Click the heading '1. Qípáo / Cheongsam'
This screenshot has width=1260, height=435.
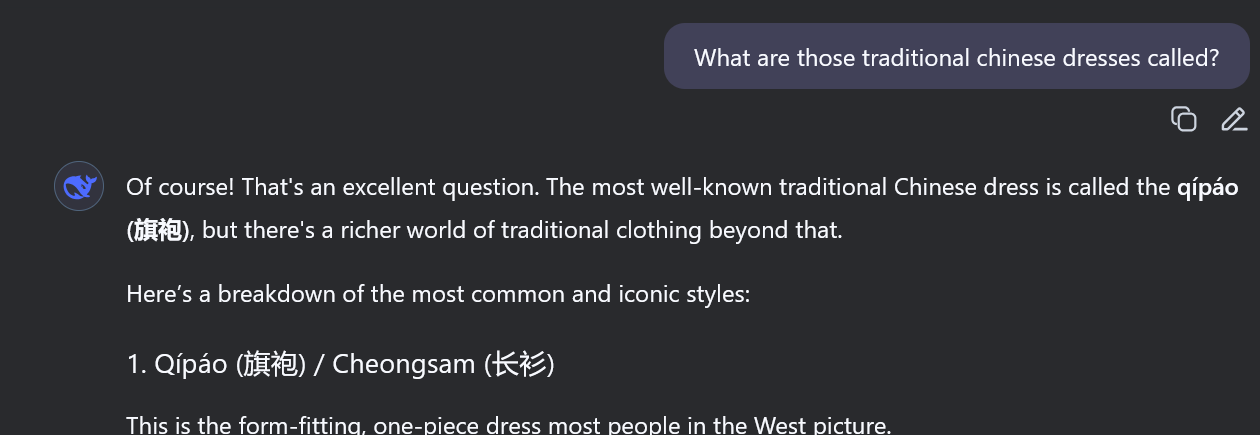click(x=340, y=364)
